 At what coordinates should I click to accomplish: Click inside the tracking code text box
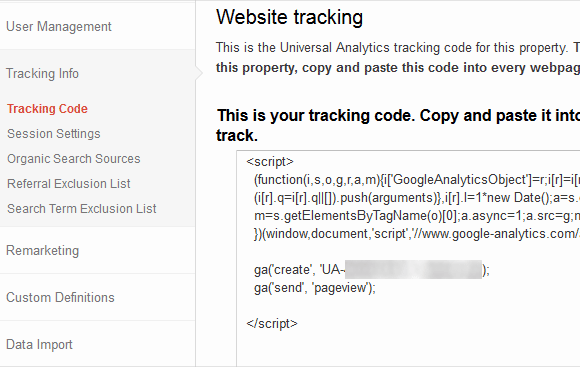click(x=408, y=259)
